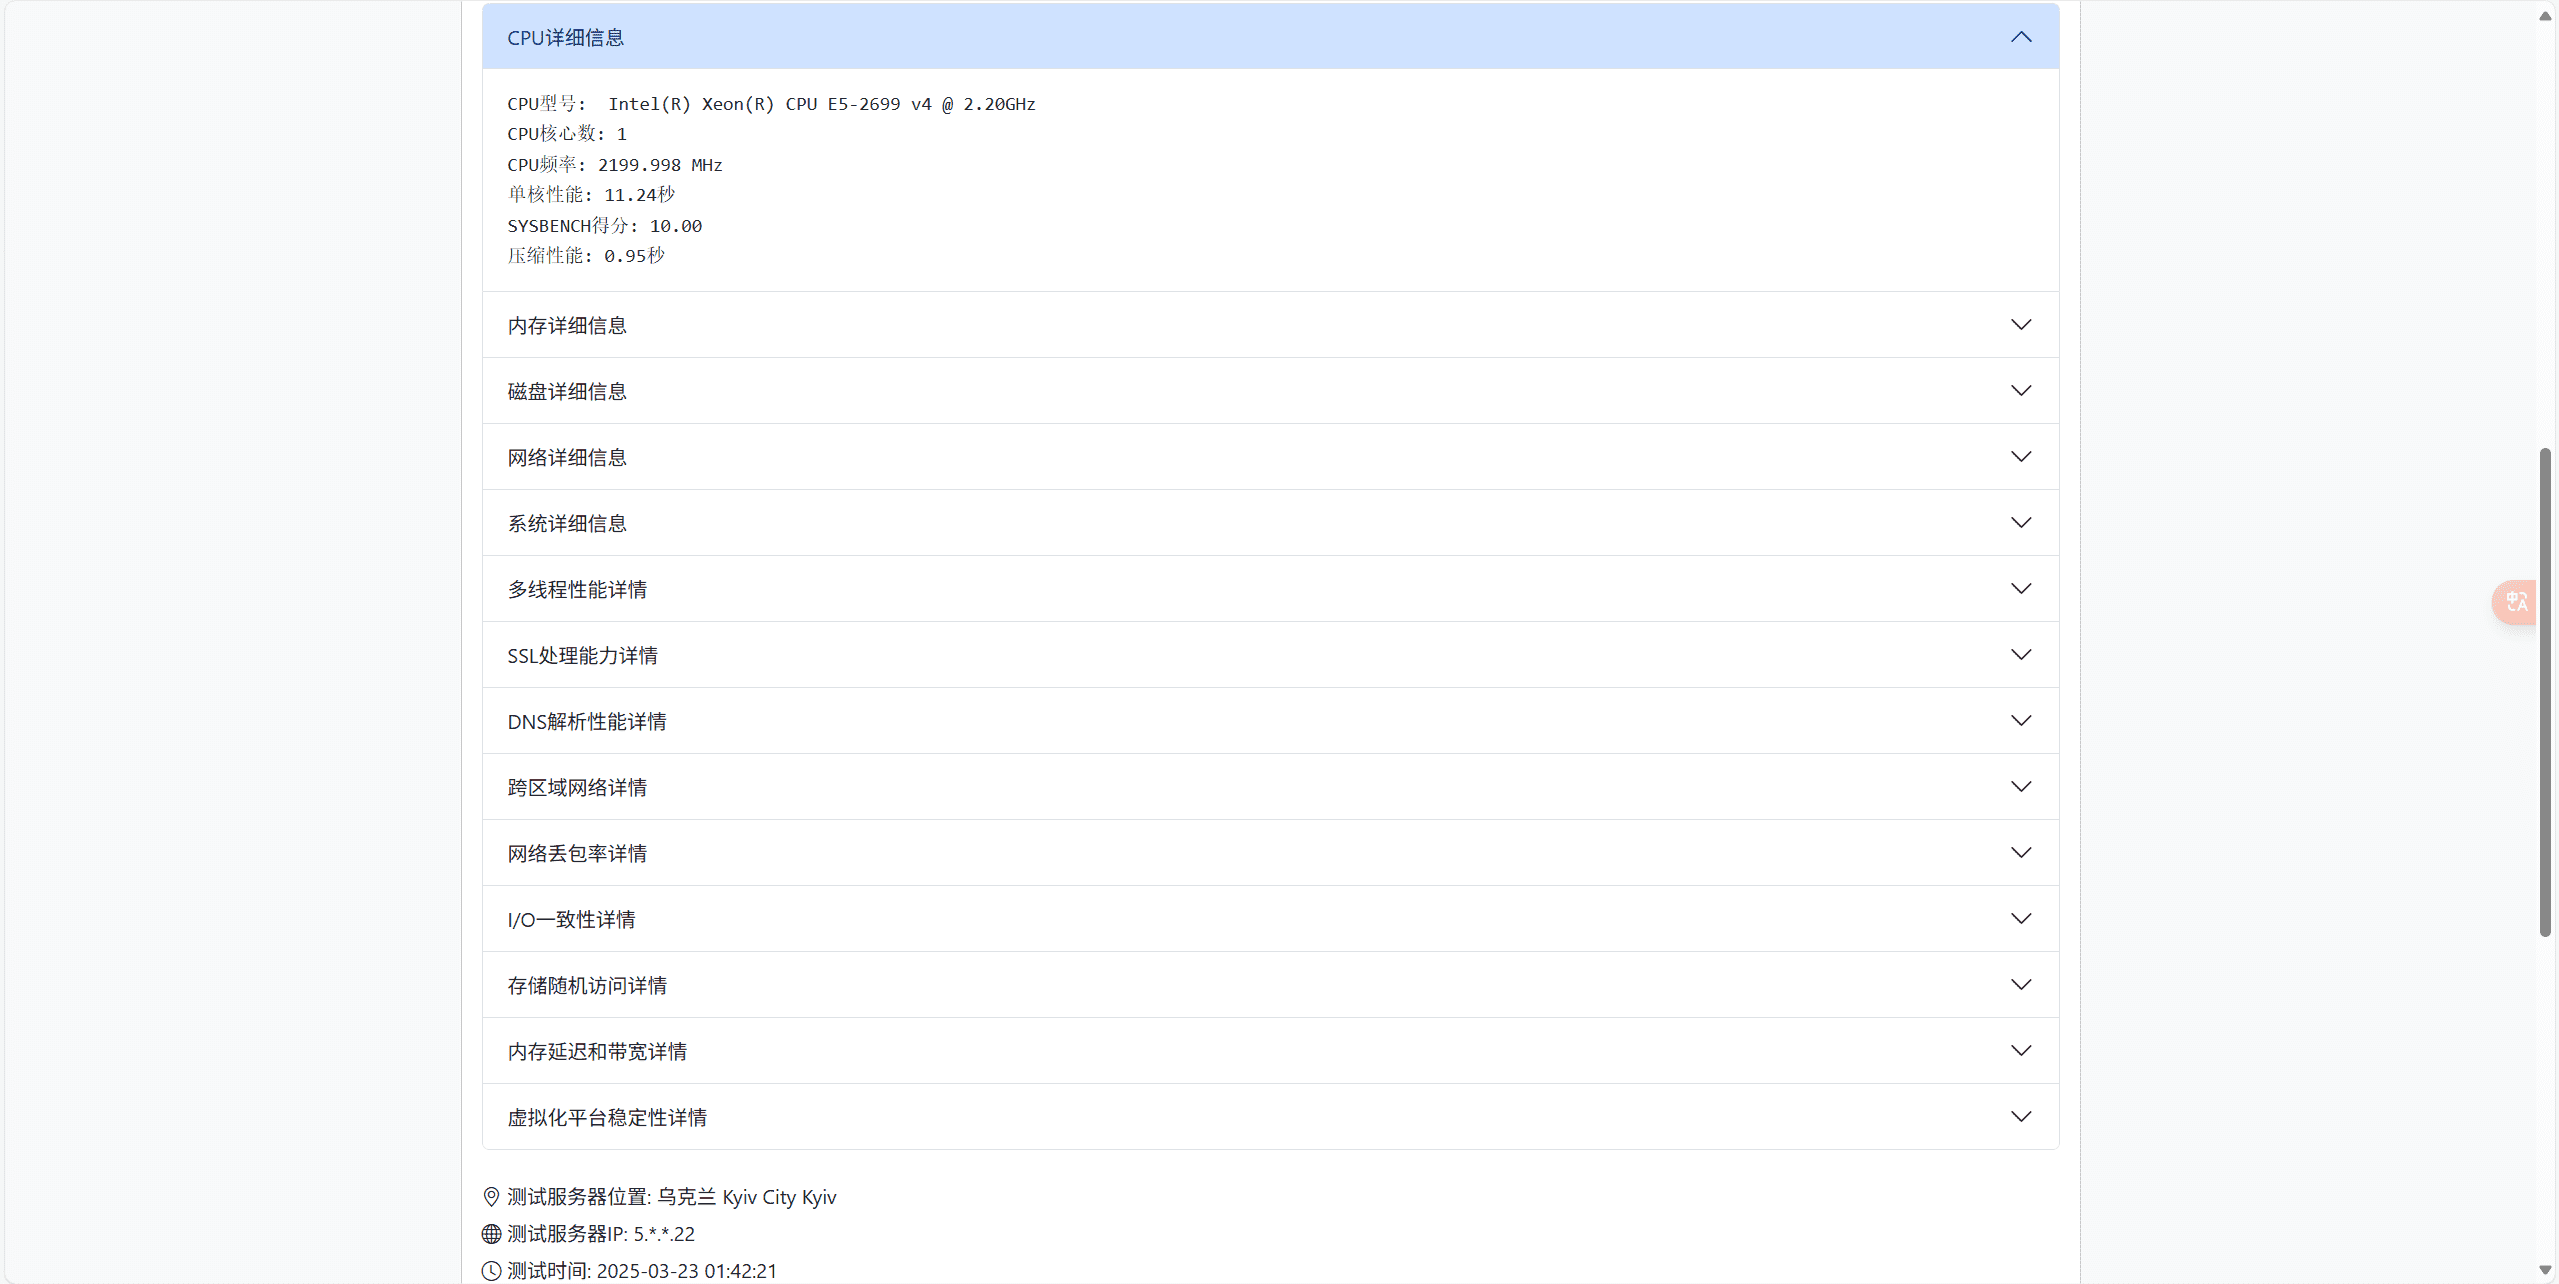The height and width of the screenshot is (1284, 2559).
Task: Expand the 内存详细信息 chevron
Action: click(x=2021, y=325)
